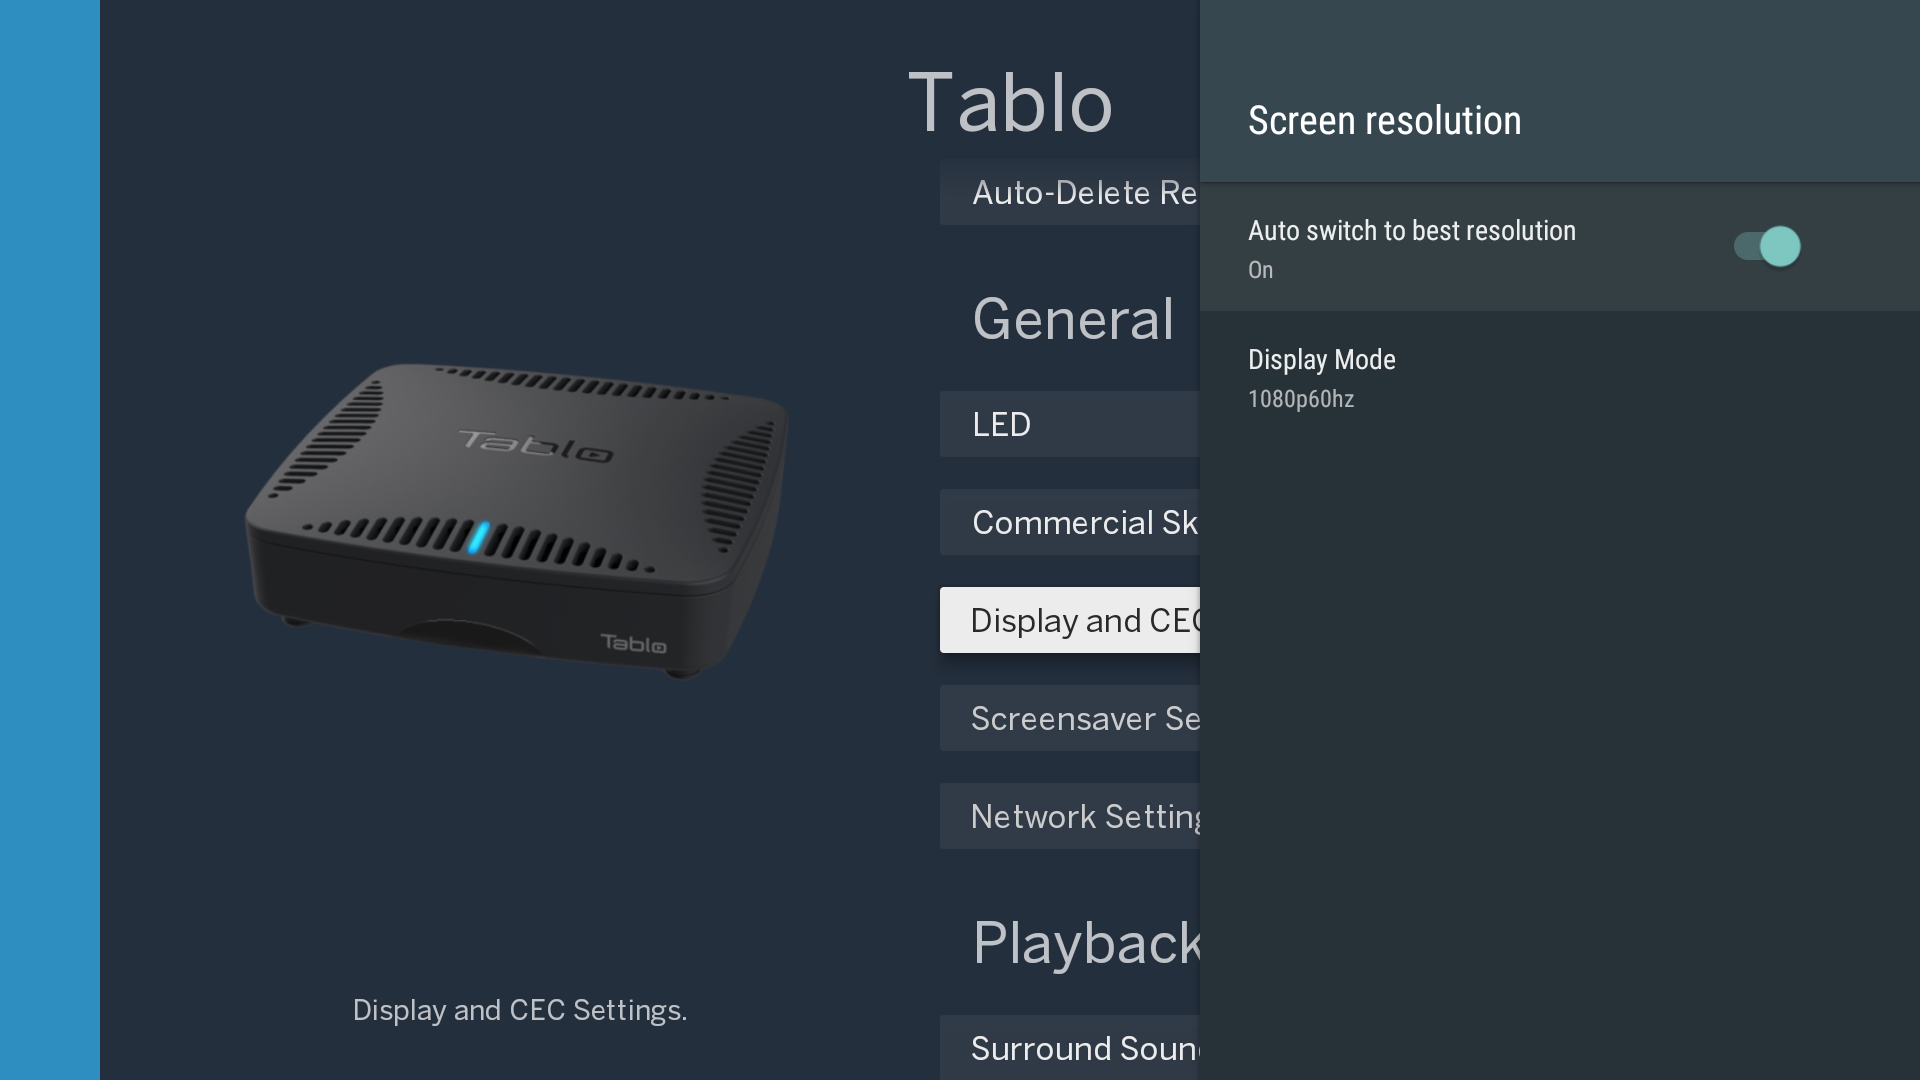Image resolution: width=1920 pixels, height=1080 pixels.
Task: Click the Tablo device image
Action: coord(517,520)
